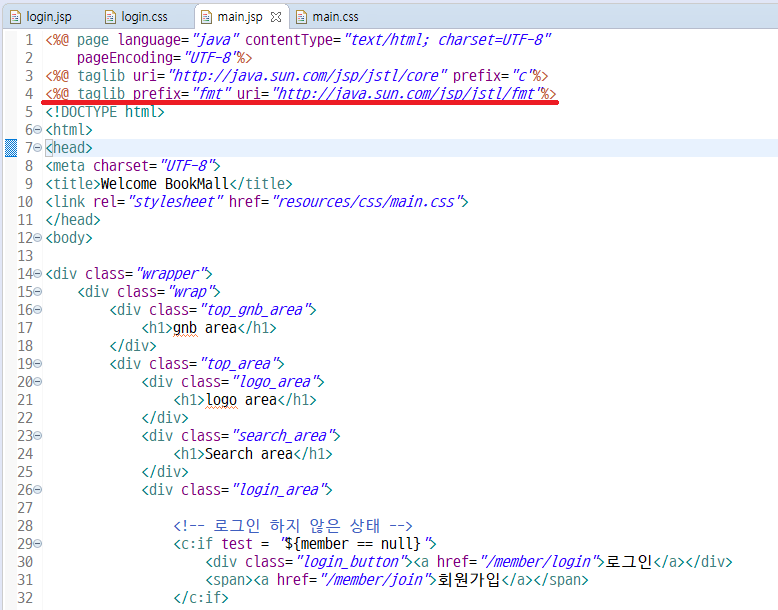
Task: Select the main.jsp editor tab
Action: (x=240, y=17)
